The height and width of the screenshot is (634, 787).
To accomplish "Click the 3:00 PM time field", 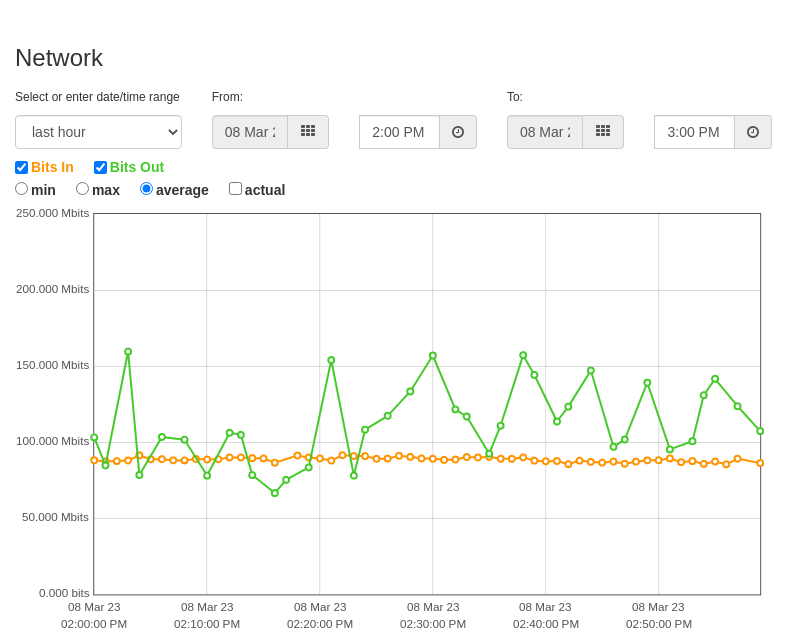I will (695, 132).
